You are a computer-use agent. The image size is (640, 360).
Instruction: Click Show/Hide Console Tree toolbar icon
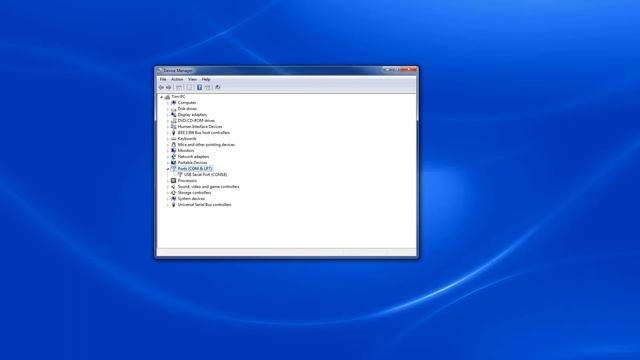[179, 87]
